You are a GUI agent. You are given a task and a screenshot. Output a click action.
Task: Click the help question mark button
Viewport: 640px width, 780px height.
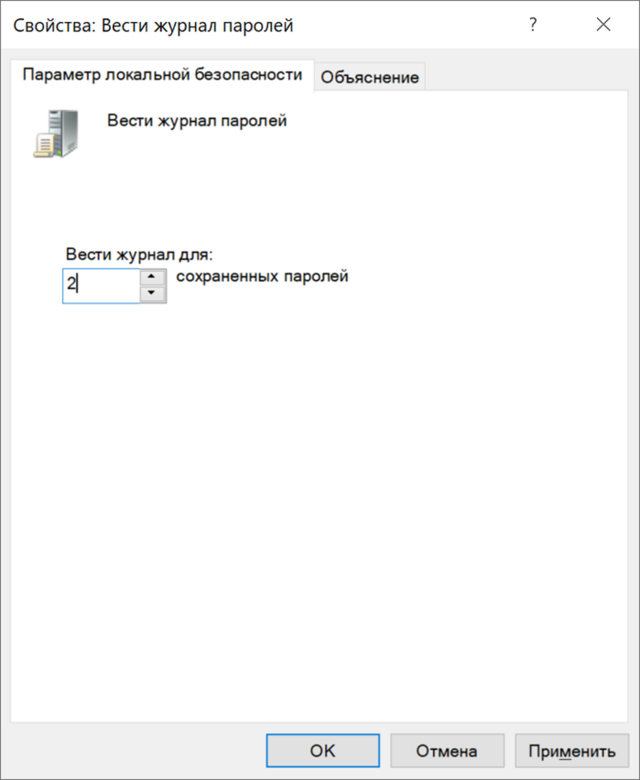click(x=533, y=25)
